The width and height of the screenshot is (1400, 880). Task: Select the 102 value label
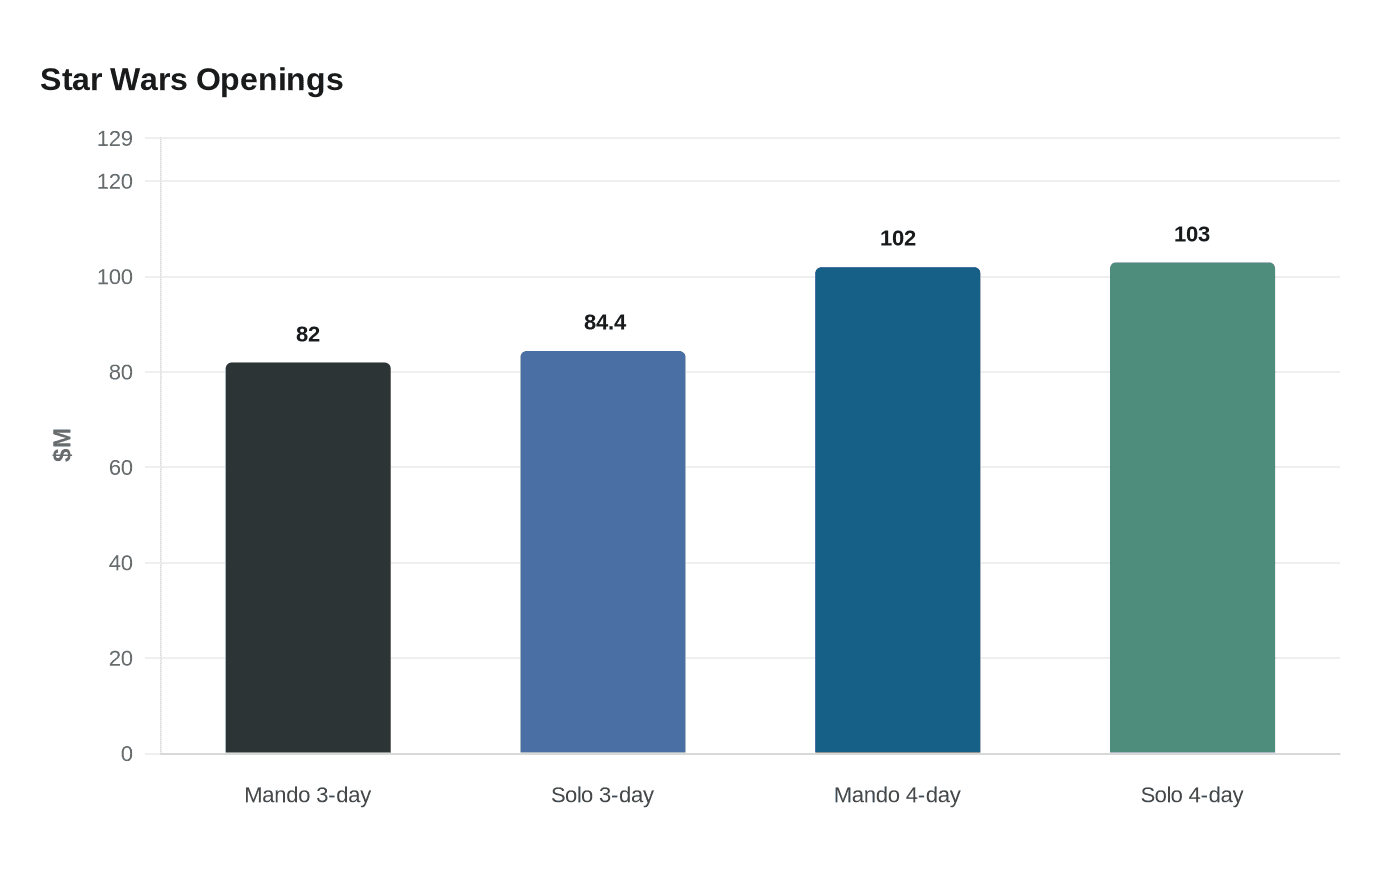coord(898,238)
